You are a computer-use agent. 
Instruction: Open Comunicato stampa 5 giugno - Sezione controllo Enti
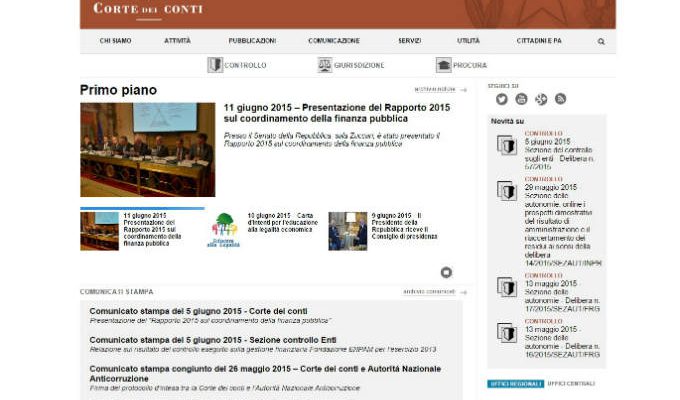tap(213, 340)
